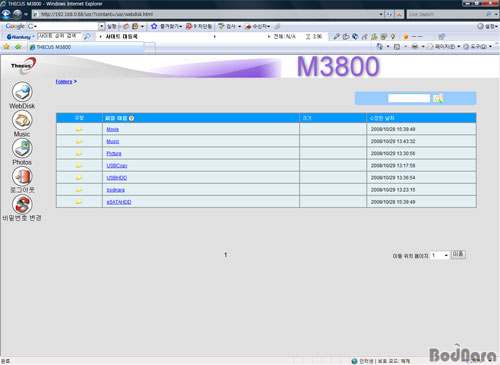Open the USBCopy folder link

click(117, 166)
